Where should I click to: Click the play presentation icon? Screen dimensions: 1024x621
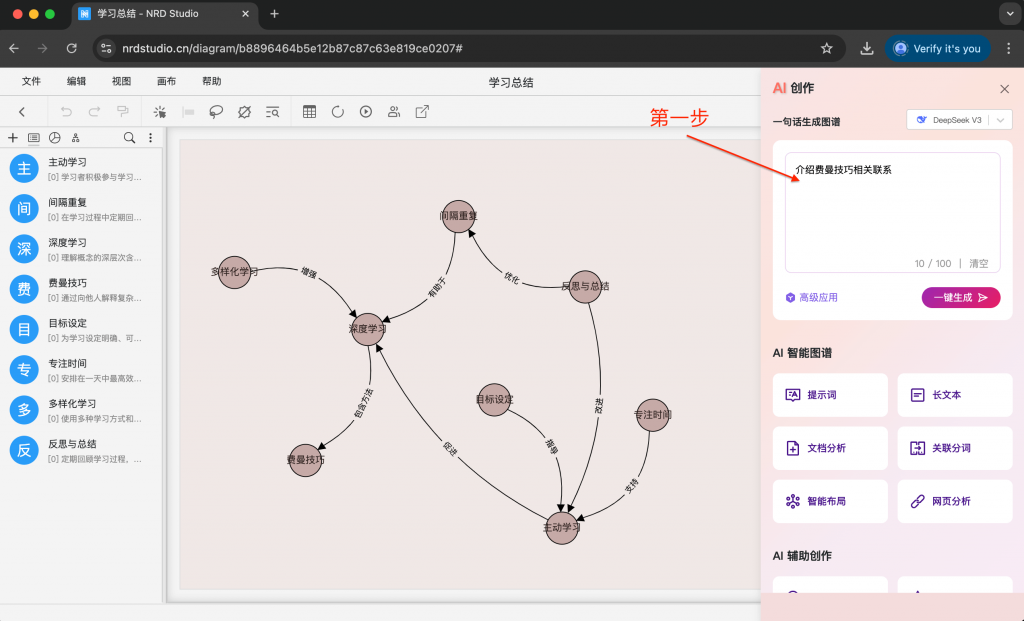366,112
